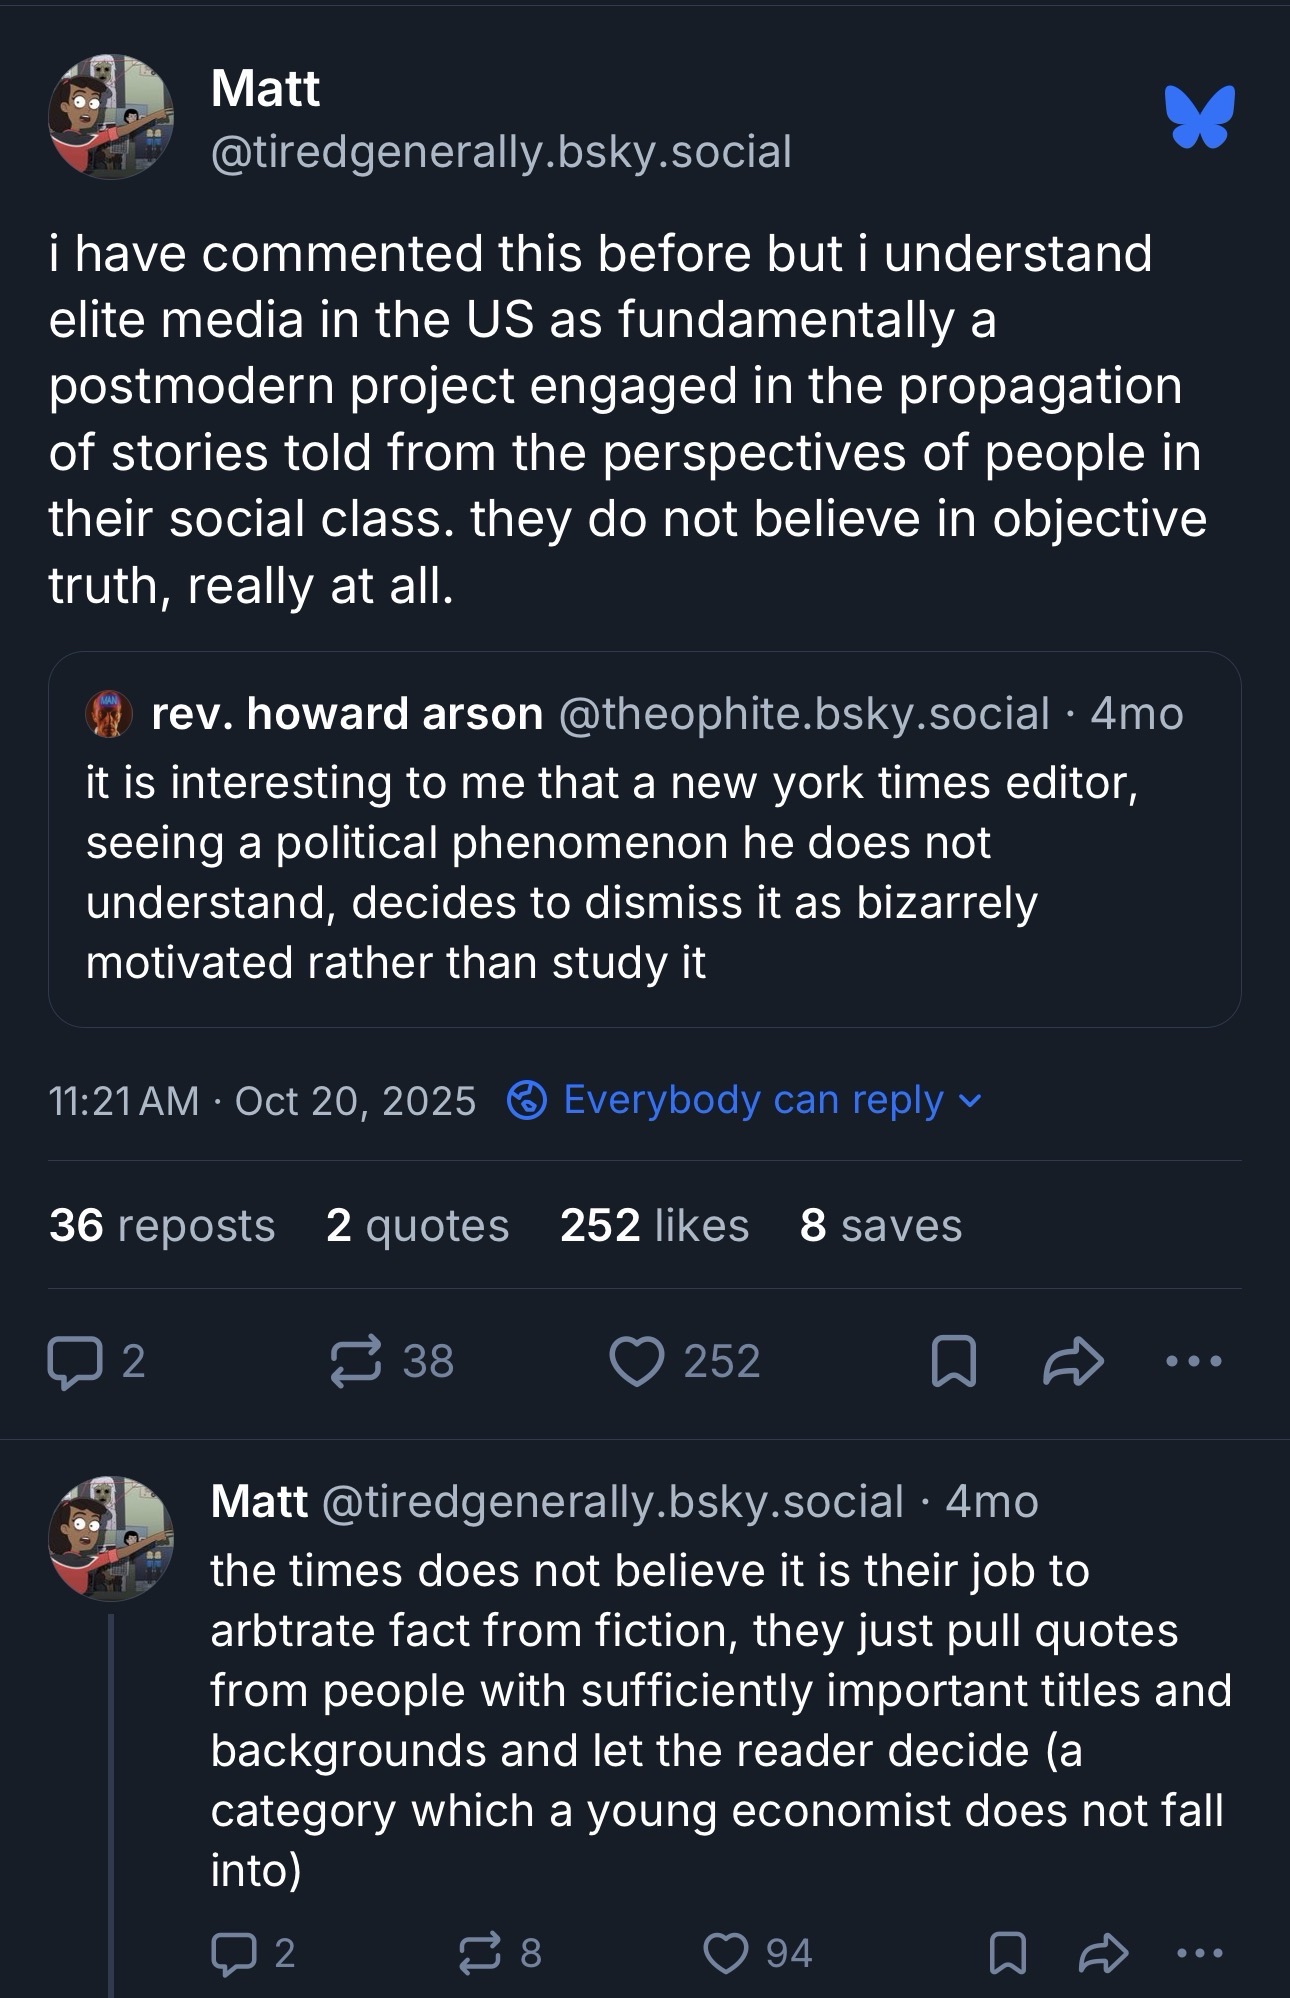View the 36 reposts list

pos(162,1225)
